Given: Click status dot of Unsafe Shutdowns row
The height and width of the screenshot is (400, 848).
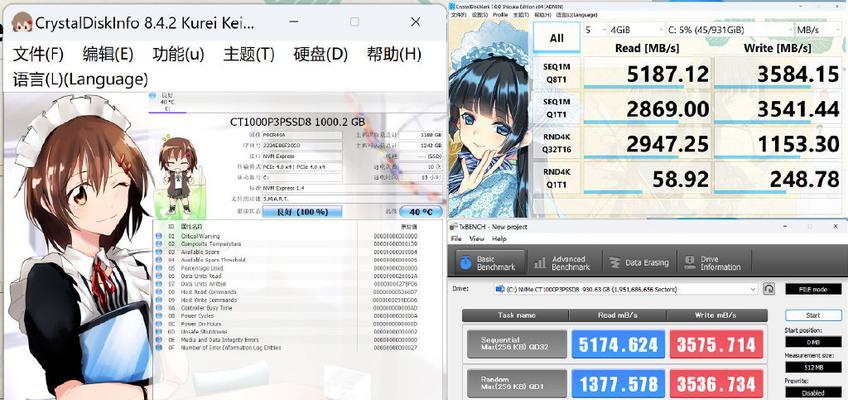Looking at the screenshot, I should click(x=159, y=332).
